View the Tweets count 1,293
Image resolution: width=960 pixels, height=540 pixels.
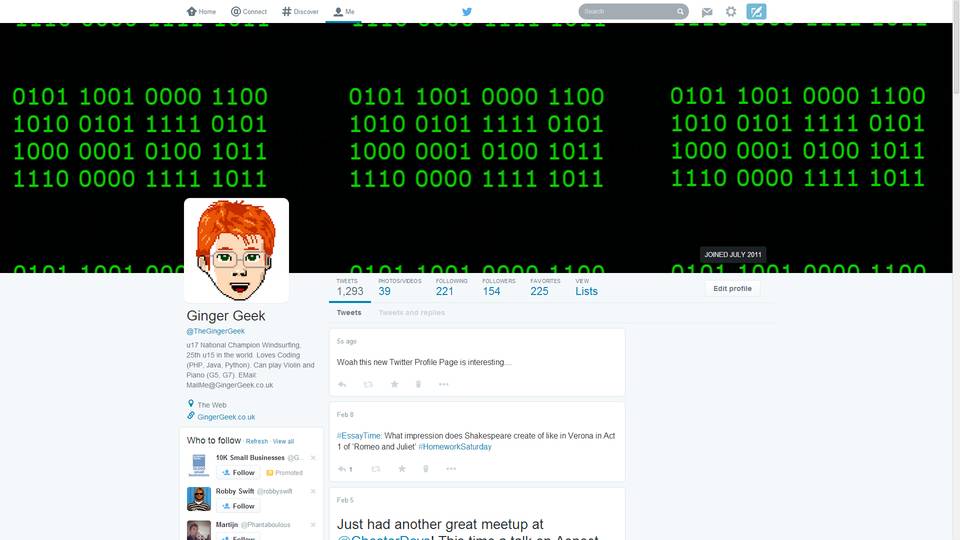(x=350, y=288)
